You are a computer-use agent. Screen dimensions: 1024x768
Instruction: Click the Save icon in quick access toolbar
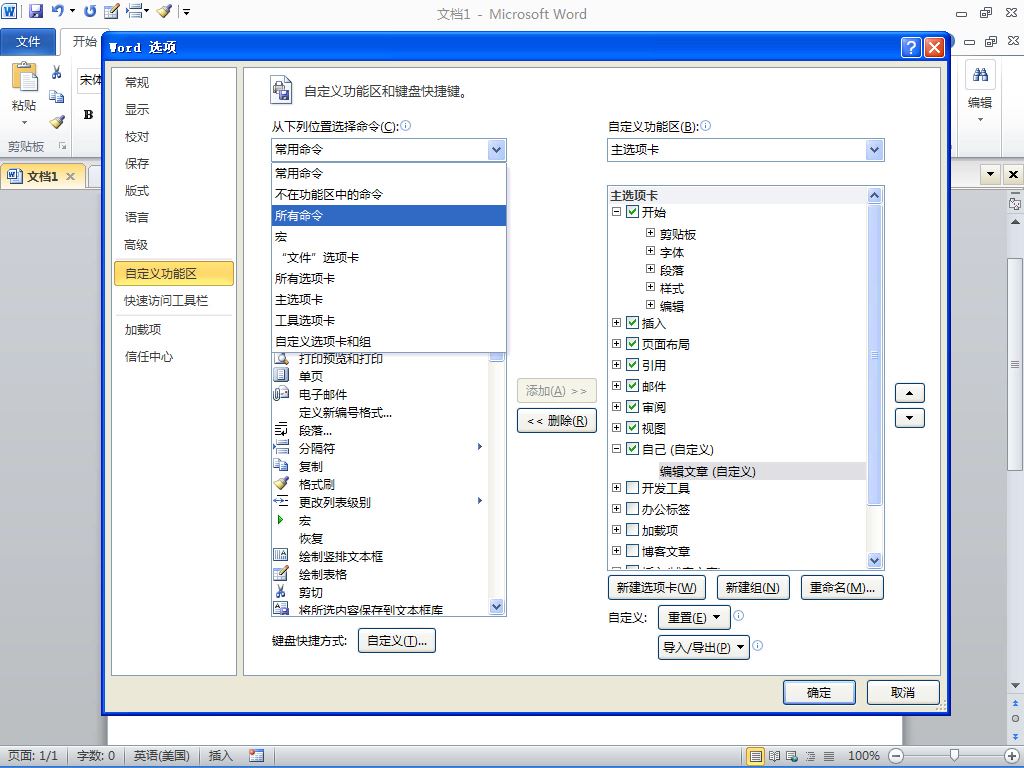[35, 11]
